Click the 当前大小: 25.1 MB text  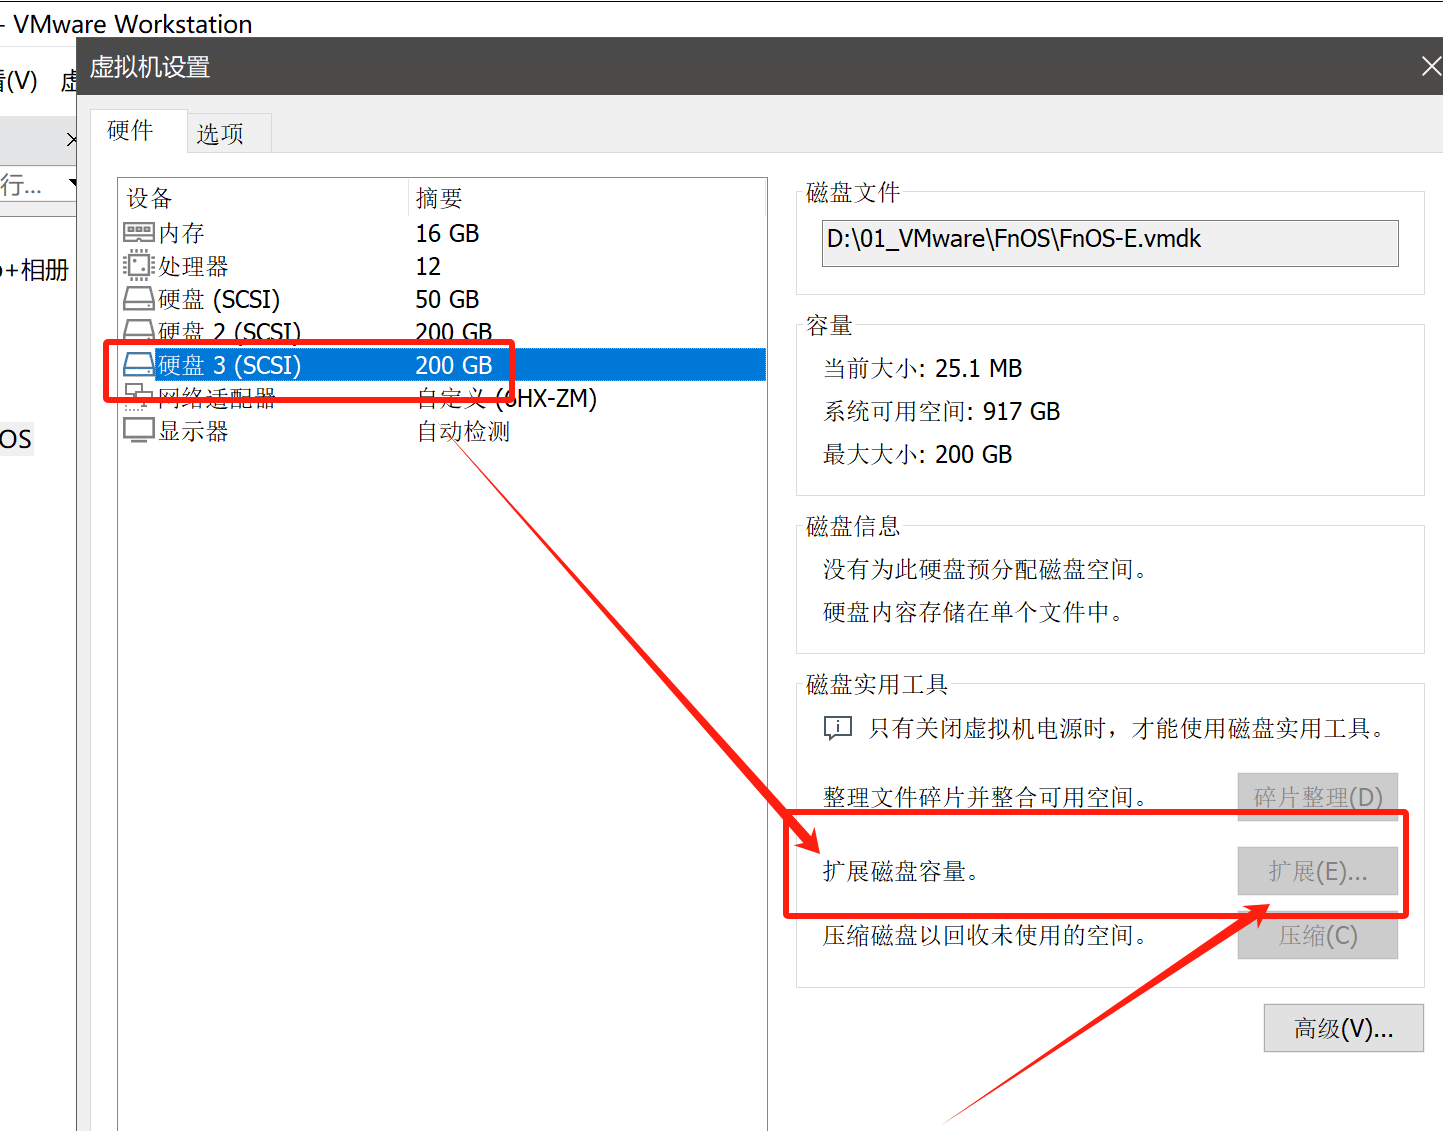point(922,368)
